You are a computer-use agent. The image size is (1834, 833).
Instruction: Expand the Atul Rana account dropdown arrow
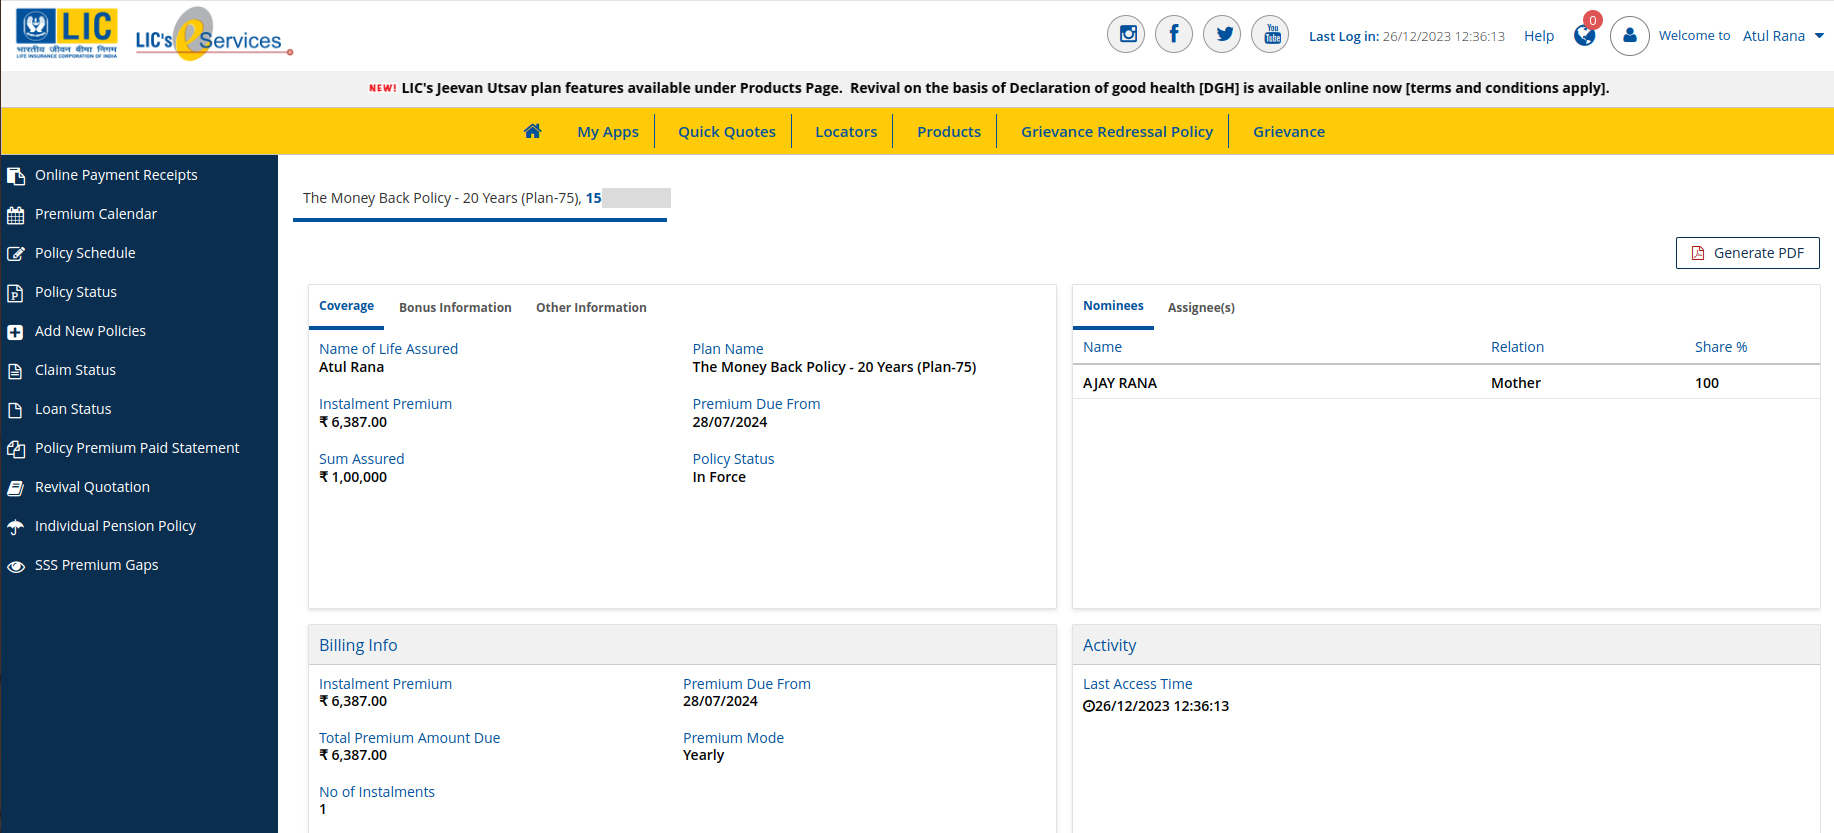(1819, 36)
